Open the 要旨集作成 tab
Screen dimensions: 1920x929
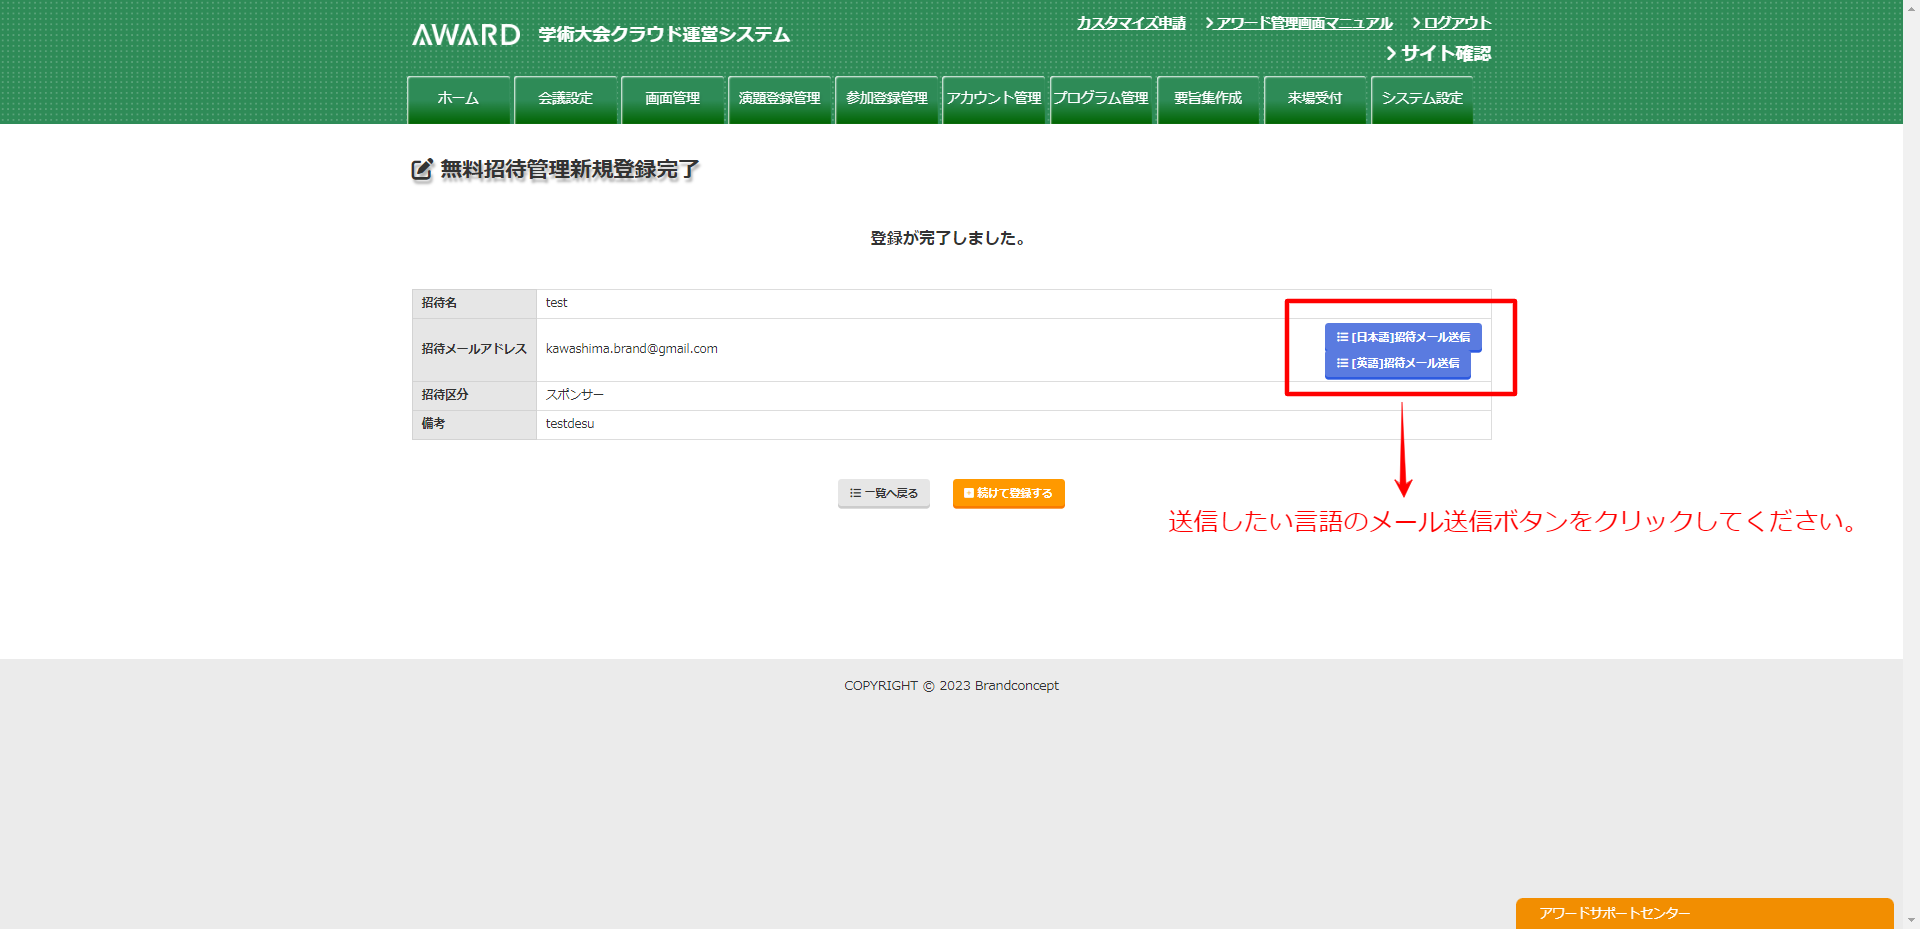[1207, 99]
